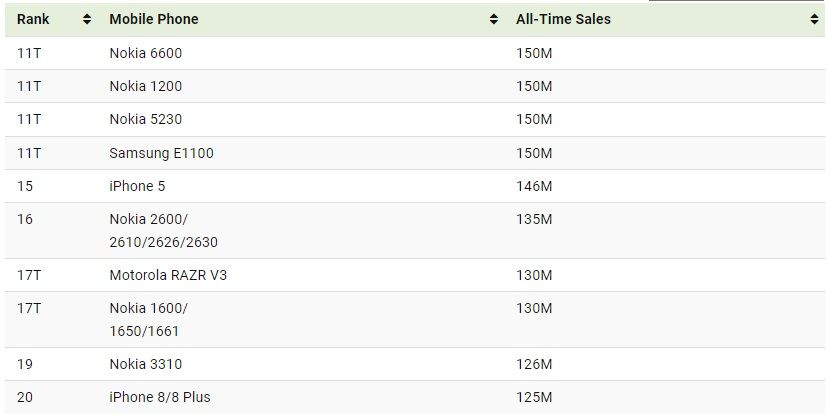Image resolution: width=826 pixels, height=420 pixels.
Task: Sort by the All-Time Sales header label
Action: [x=563, y=19]
